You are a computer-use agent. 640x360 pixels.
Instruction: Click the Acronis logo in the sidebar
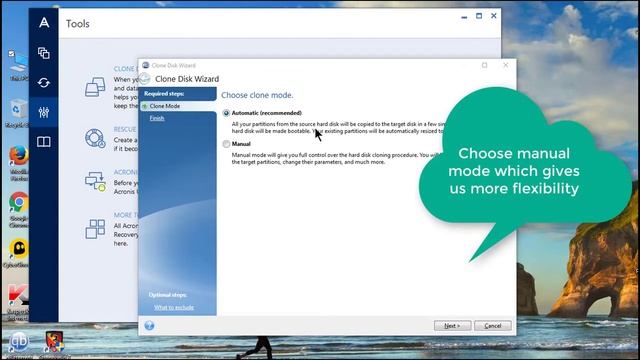44,22
